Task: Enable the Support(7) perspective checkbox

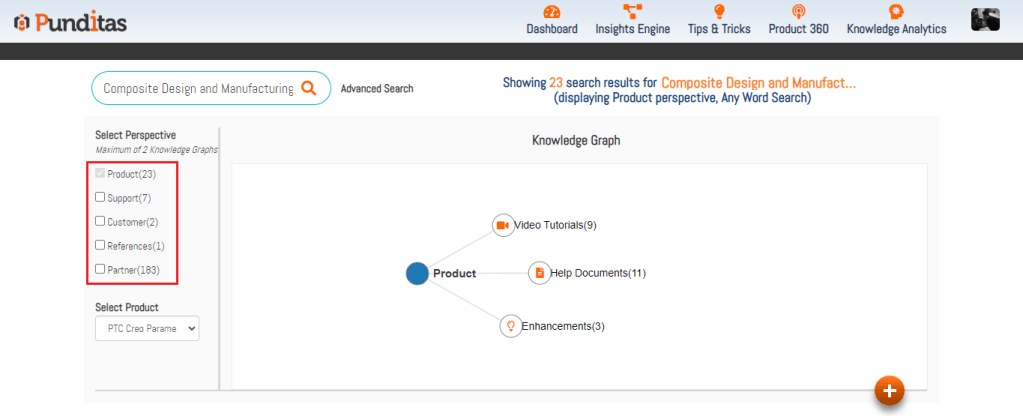Action: pos(100,198)
